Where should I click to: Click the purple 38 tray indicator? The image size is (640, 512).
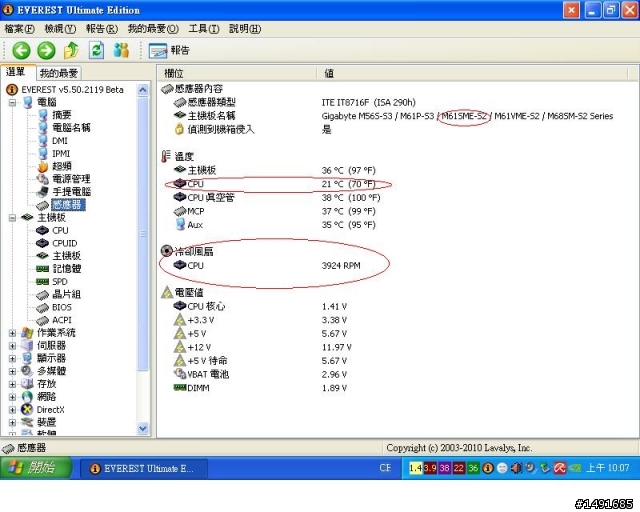(x=444, y=468)
